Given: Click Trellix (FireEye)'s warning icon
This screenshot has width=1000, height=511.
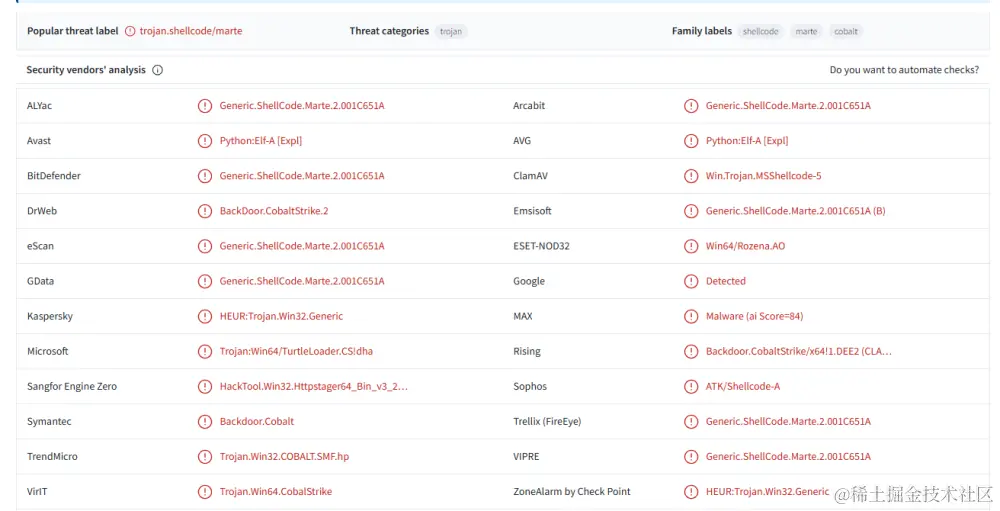Looking at the screenshot, I should 691,422.
